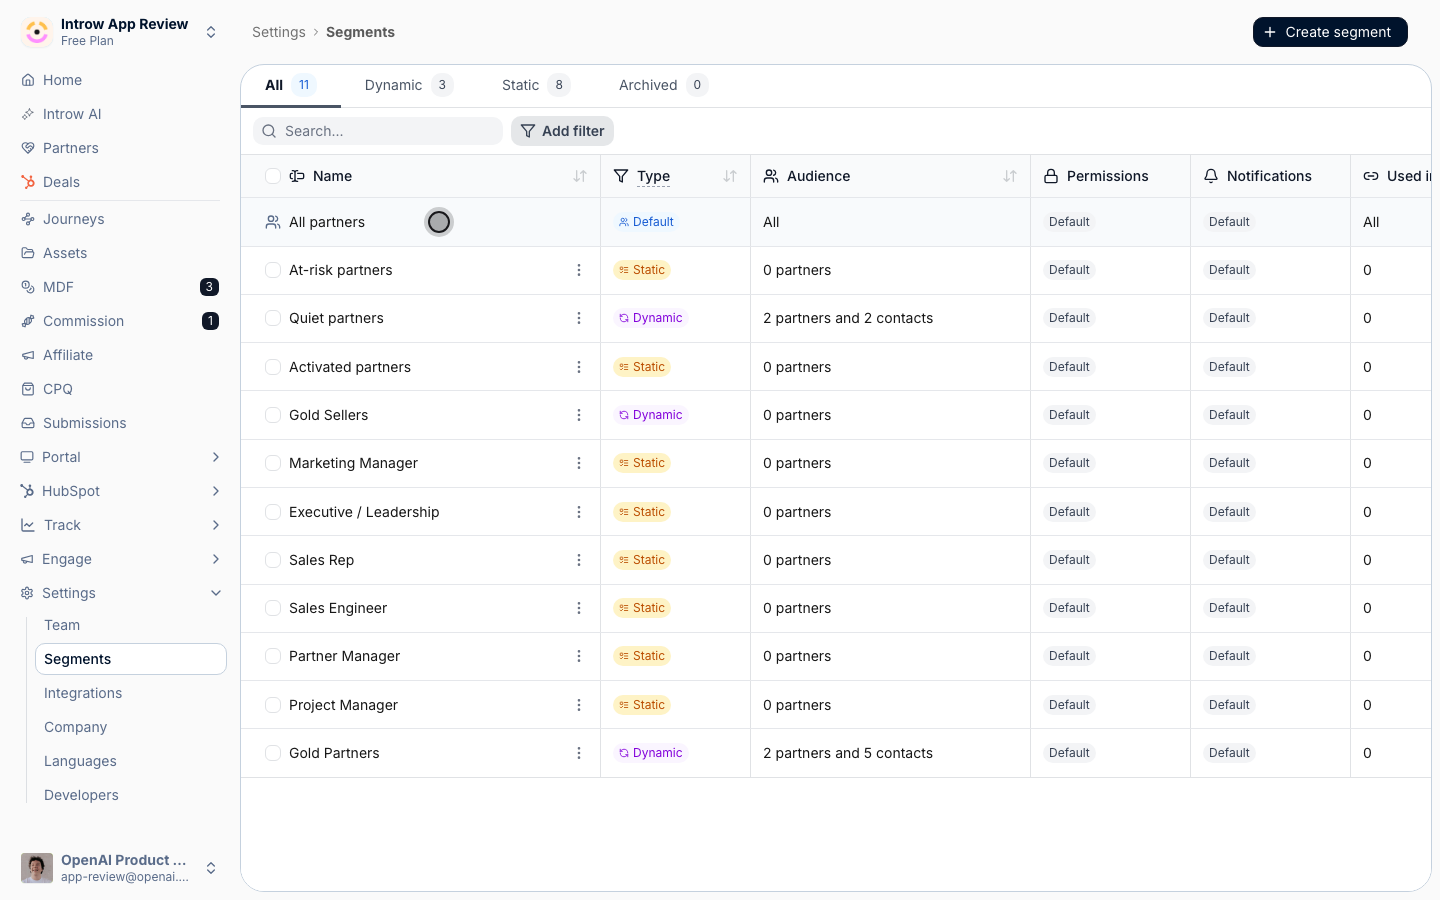Open the three-dot menu for At-risk partners

pyautogui.click(x=579, y=270)
